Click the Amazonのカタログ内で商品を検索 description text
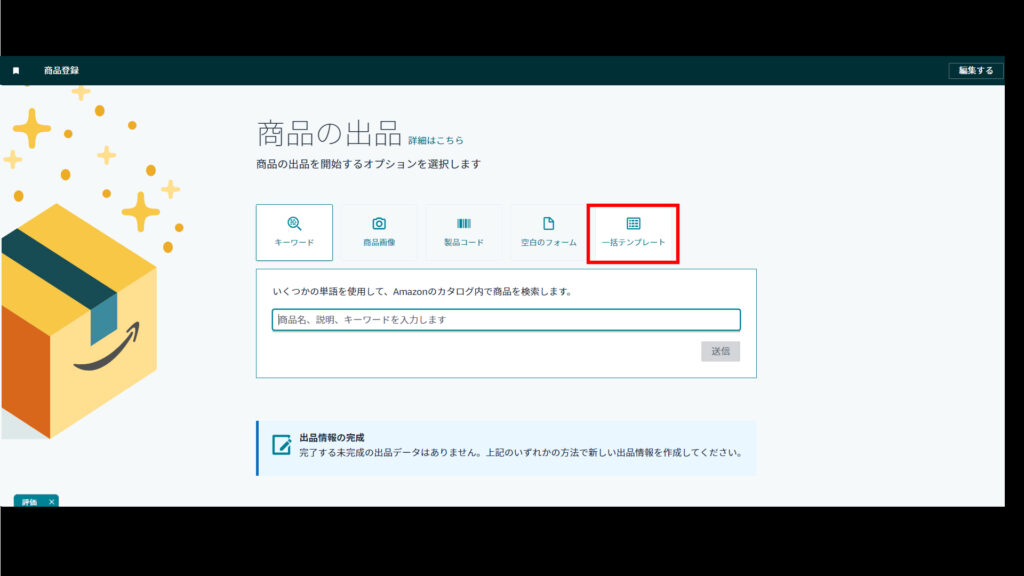Screen dimensions: 1024x576 pyautogui.click(x=423, y=291)
